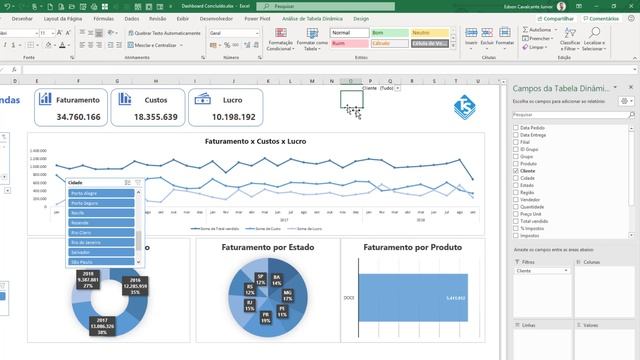Open the Fórmulas ribbon tab
The image size is (640, 360).
pos(104,19)
